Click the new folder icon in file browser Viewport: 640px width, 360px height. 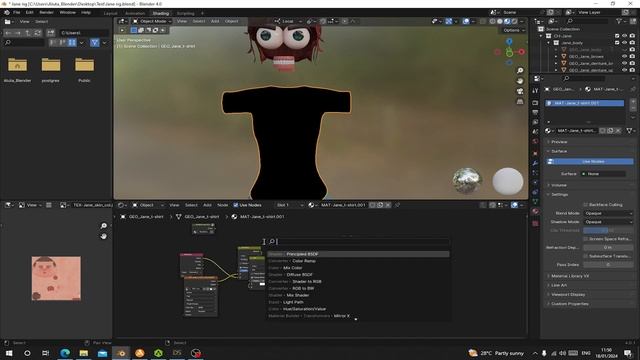tap(51, 33)
